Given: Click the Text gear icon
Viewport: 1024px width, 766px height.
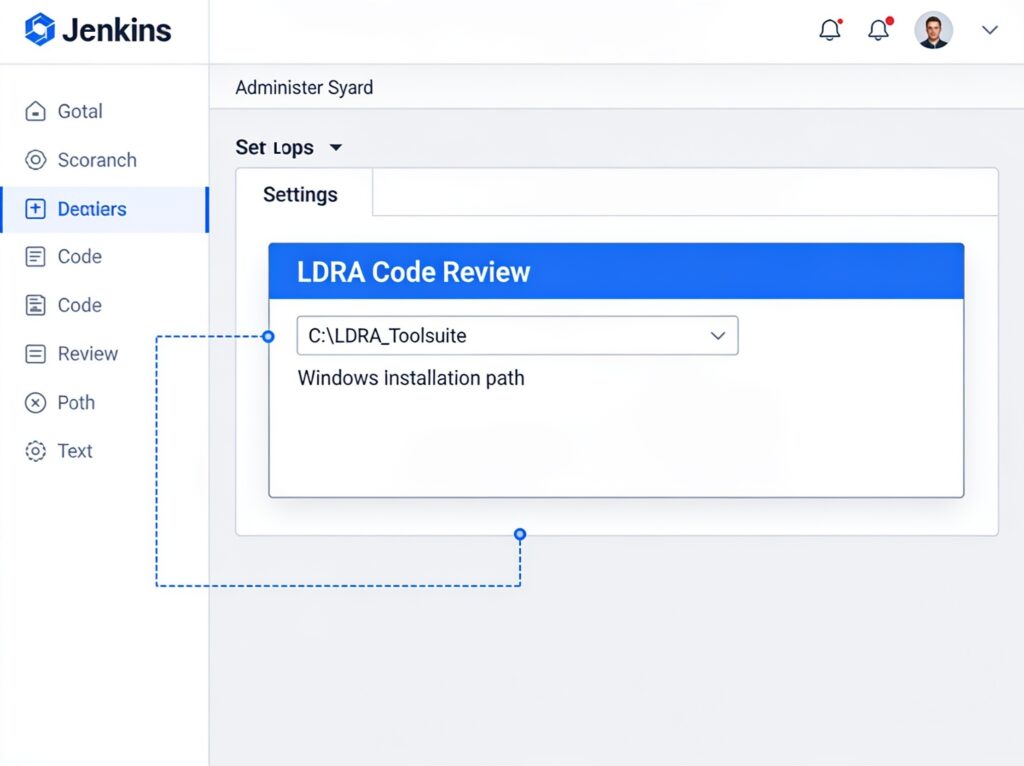Looking at the screenshot, I should pos(35,451).
